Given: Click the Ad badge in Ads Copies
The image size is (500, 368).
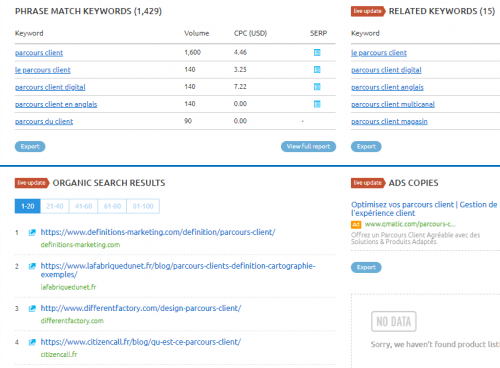Looking at the screenshot, I should click(x=356, y=224).
